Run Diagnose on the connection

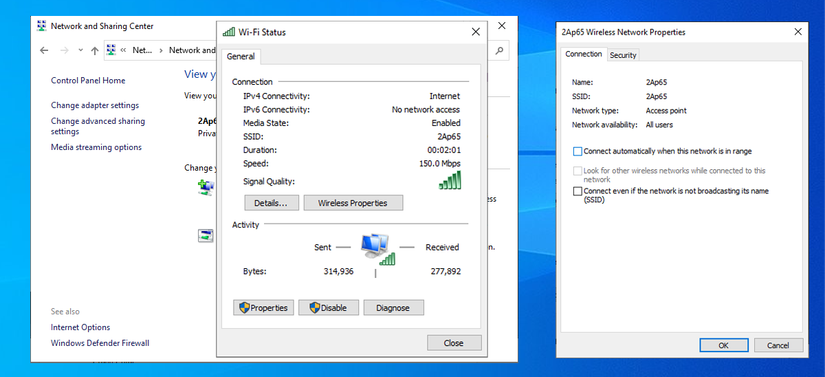point(394,308)
